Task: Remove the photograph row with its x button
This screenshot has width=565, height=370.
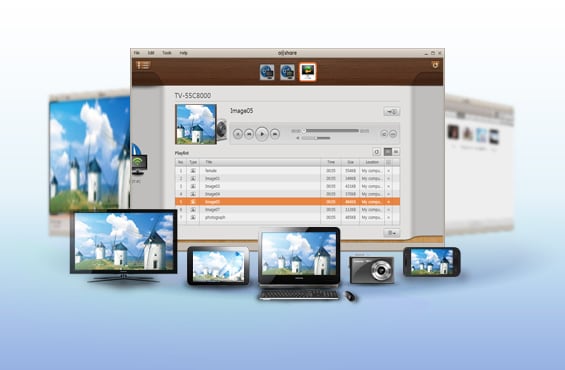Action: coord(388,218)
